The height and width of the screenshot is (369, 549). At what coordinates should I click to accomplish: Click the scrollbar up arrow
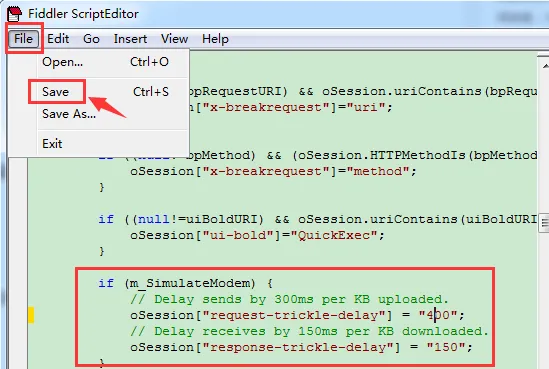[544, 66]
